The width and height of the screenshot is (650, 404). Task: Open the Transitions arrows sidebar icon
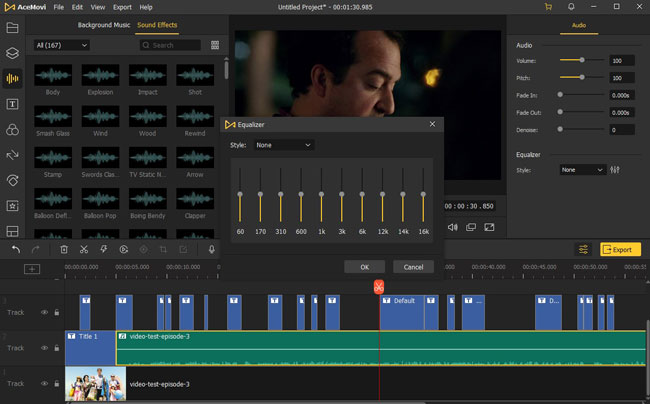[x=12, y=155]
